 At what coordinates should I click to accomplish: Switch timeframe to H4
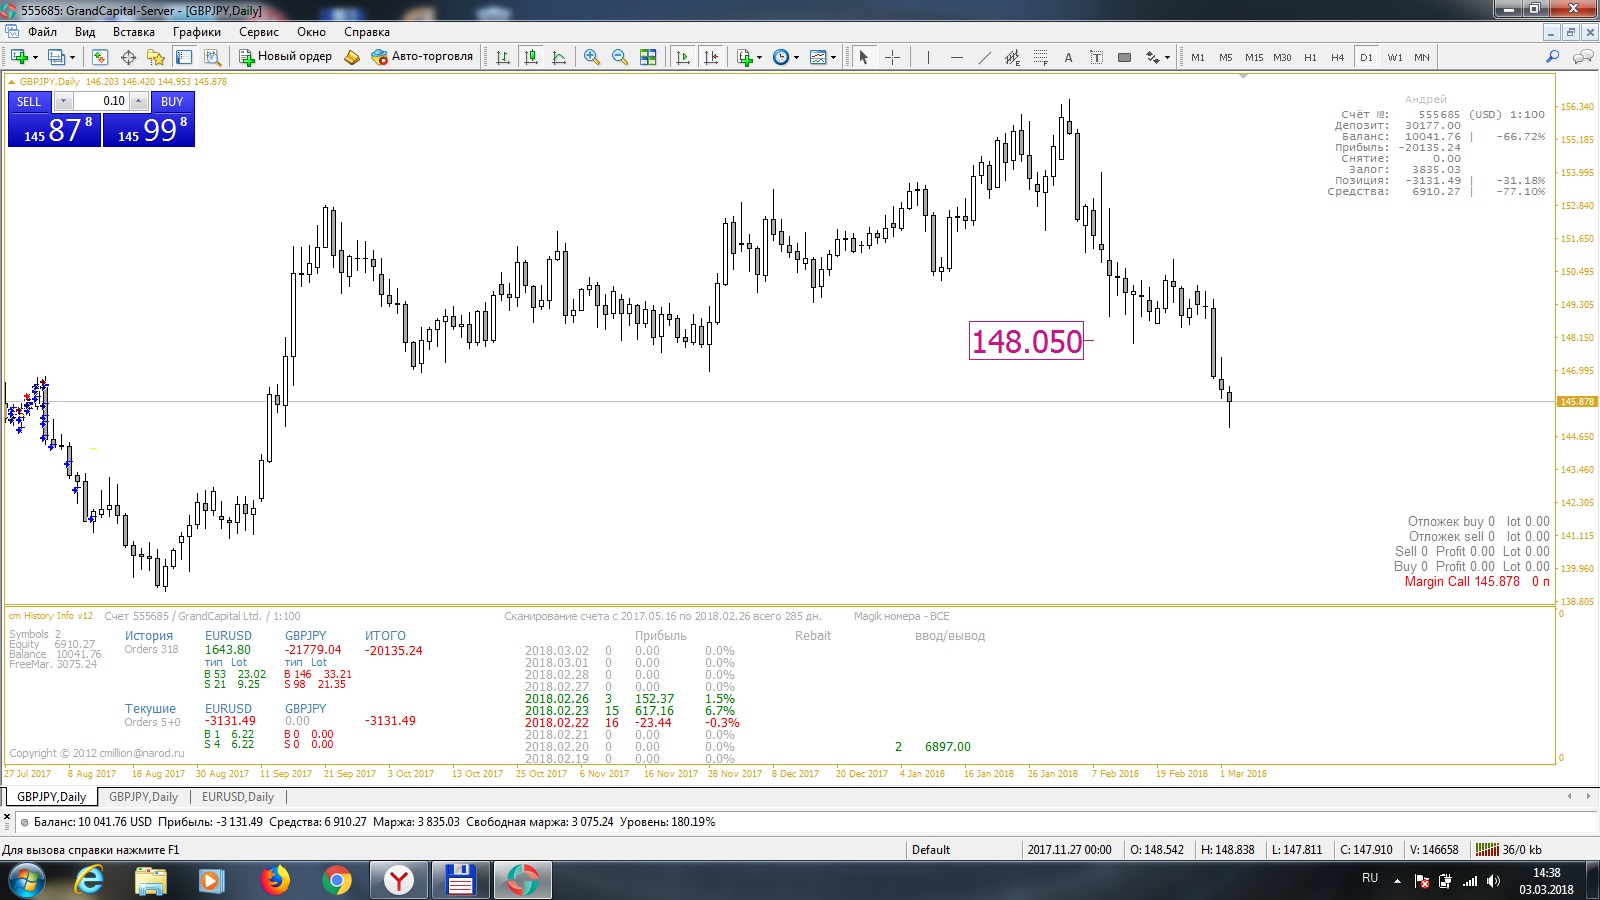[1338, 57]
